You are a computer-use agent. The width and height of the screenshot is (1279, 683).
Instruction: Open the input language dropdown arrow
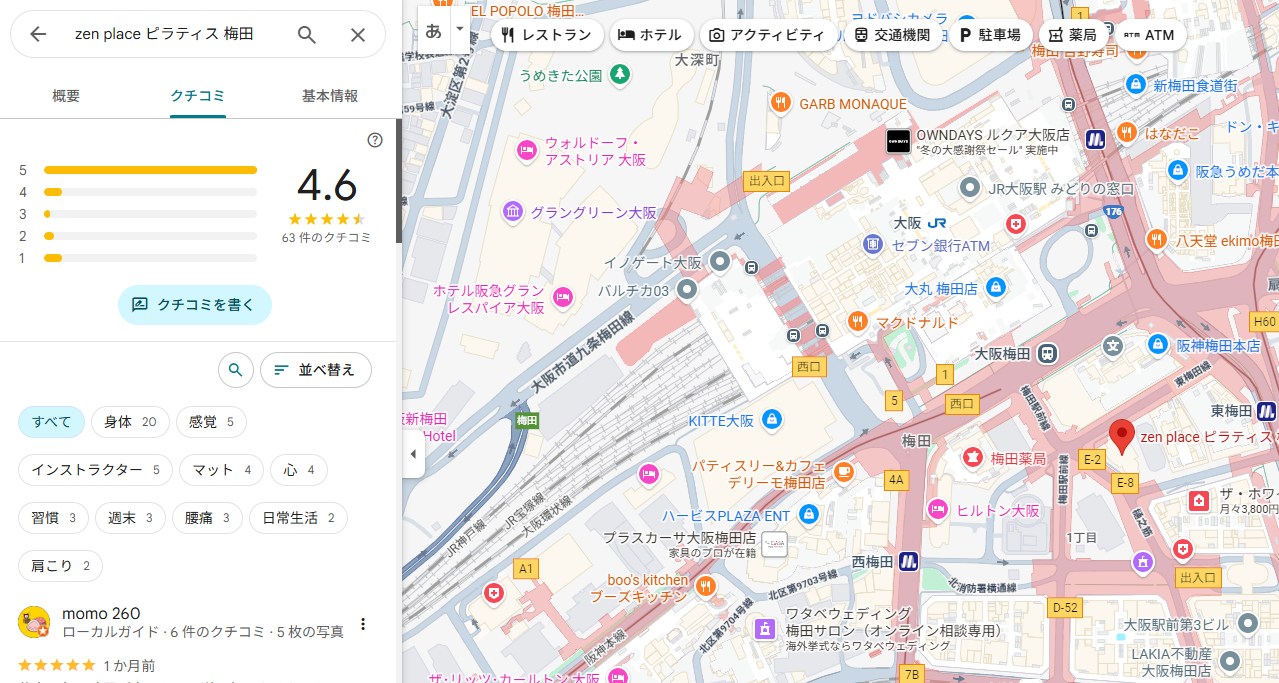pos(460,30)
